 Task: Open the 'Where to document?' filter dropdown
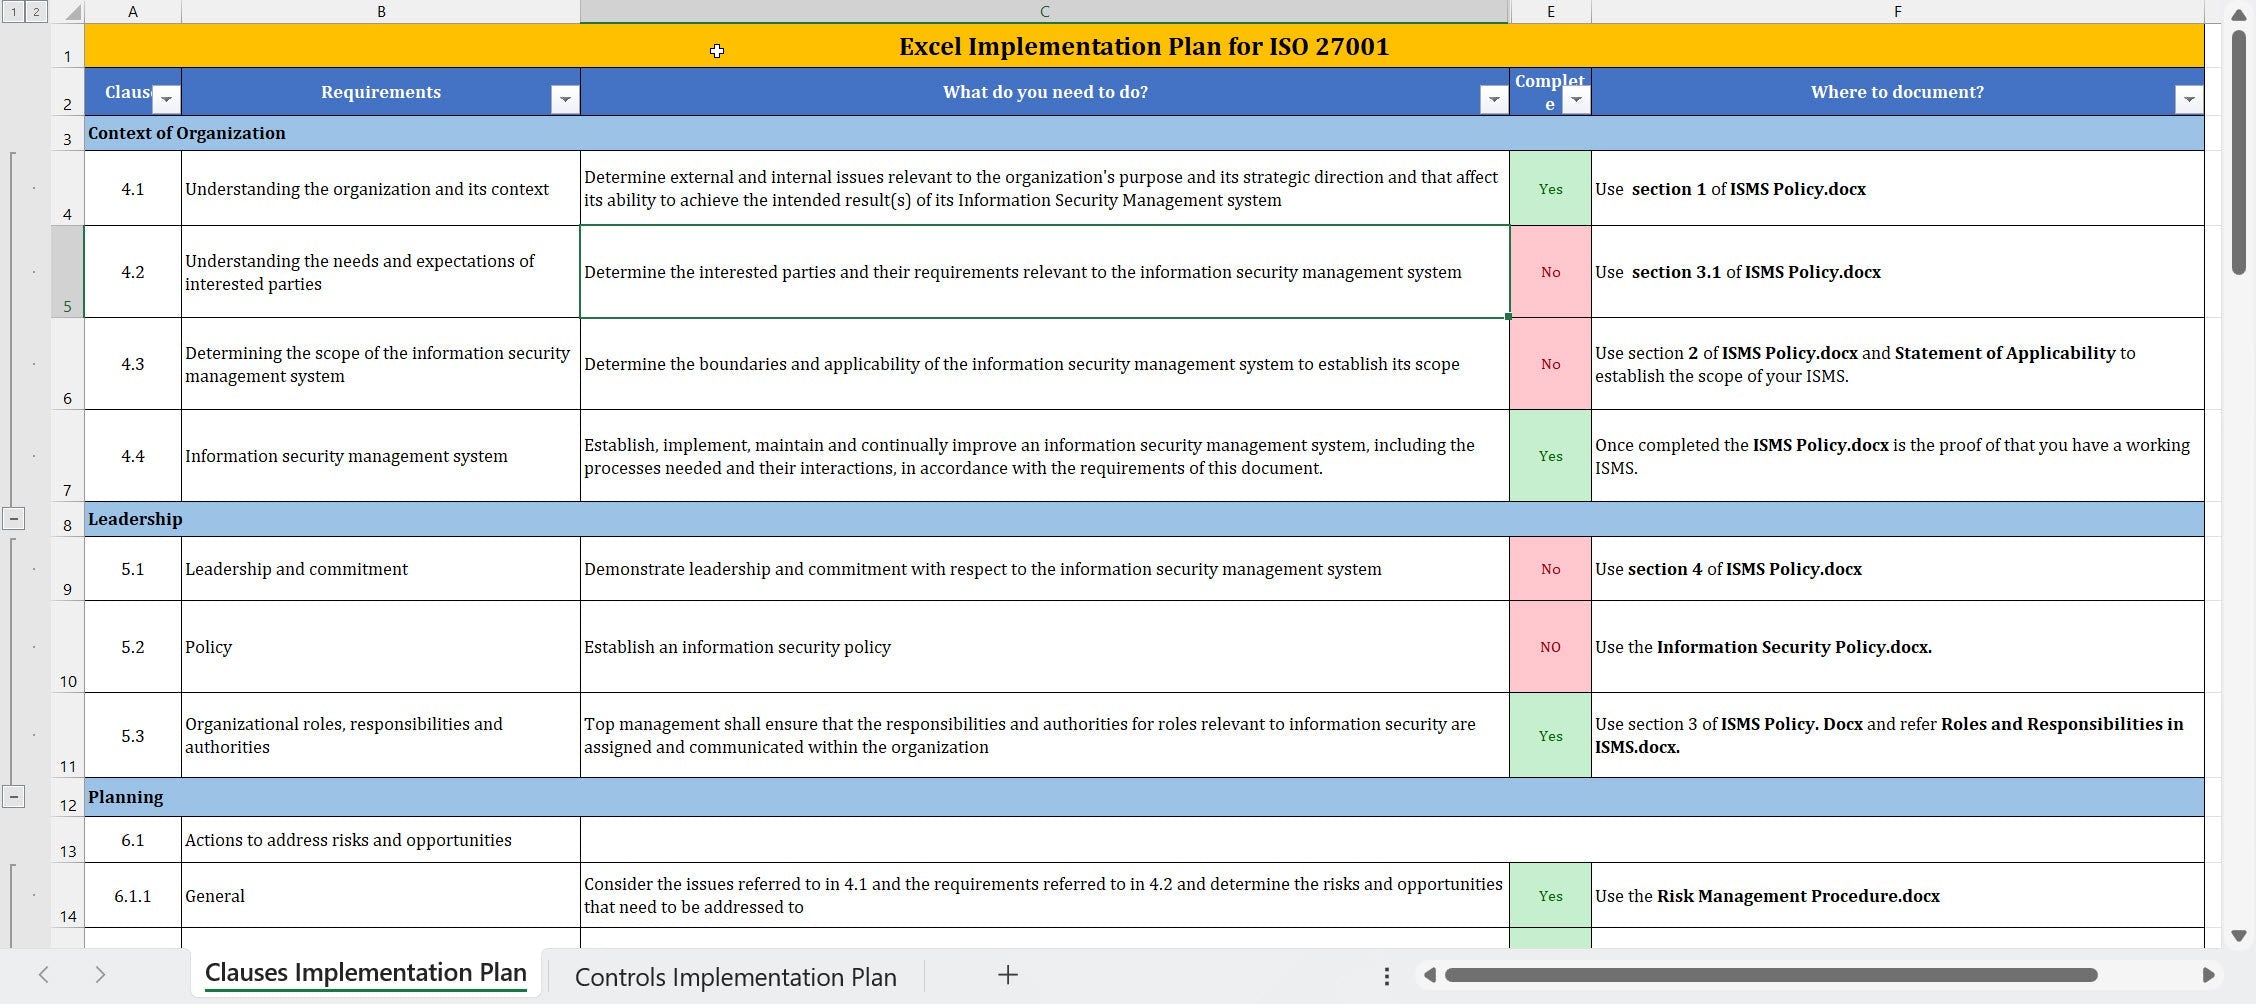click(2190, 98)
